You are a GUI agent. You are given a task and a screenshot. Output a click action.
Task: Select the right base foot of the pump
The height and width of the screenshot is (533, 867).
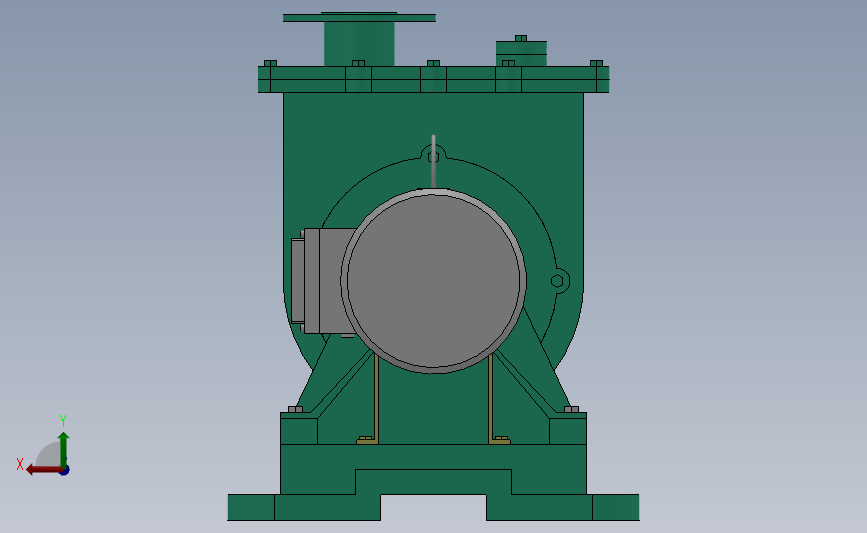tap(563, 508)
